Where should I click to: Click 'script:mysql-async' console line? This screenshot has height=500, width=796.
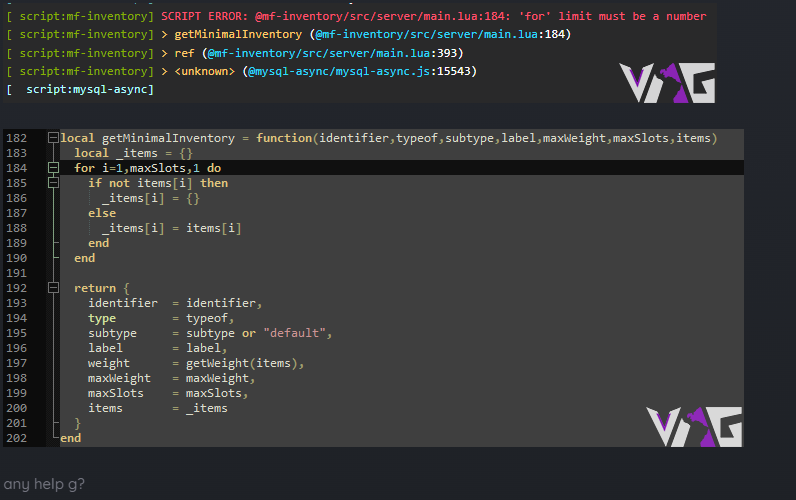86,90
